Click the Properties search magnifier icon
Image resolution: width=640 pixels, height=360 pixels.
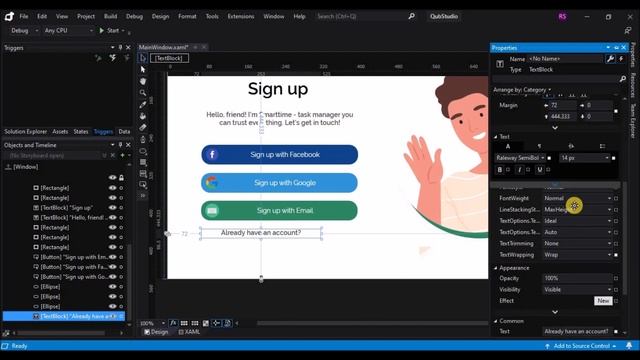click(x=622, y=79)
